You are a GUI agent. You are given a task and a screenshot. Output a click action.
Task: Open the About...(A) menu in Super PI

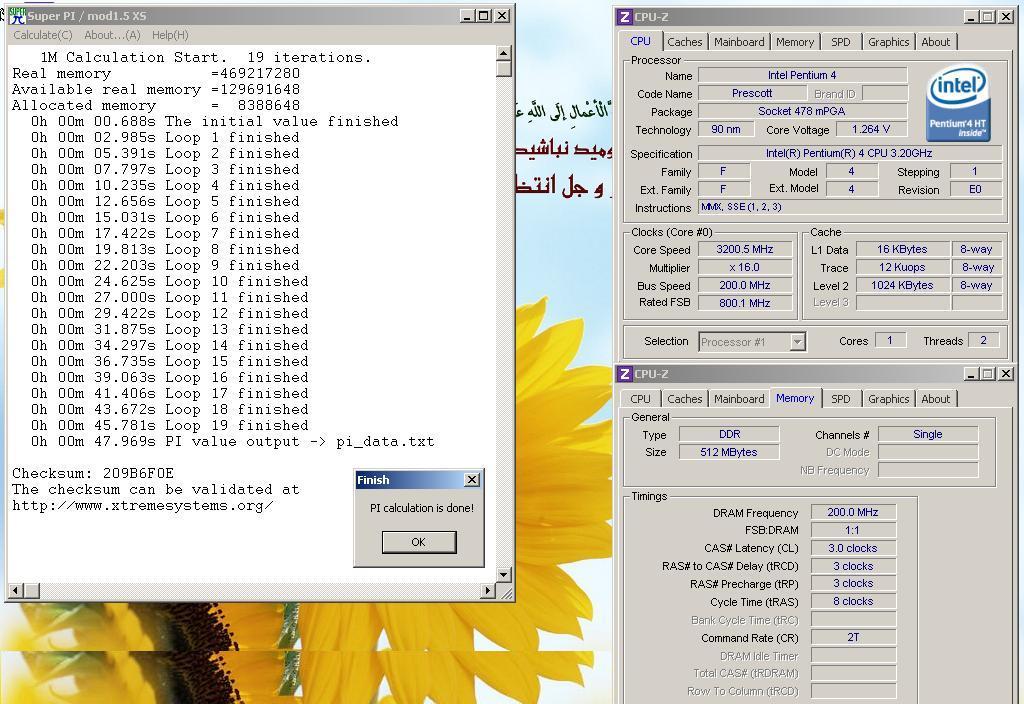tap(112, 35)
